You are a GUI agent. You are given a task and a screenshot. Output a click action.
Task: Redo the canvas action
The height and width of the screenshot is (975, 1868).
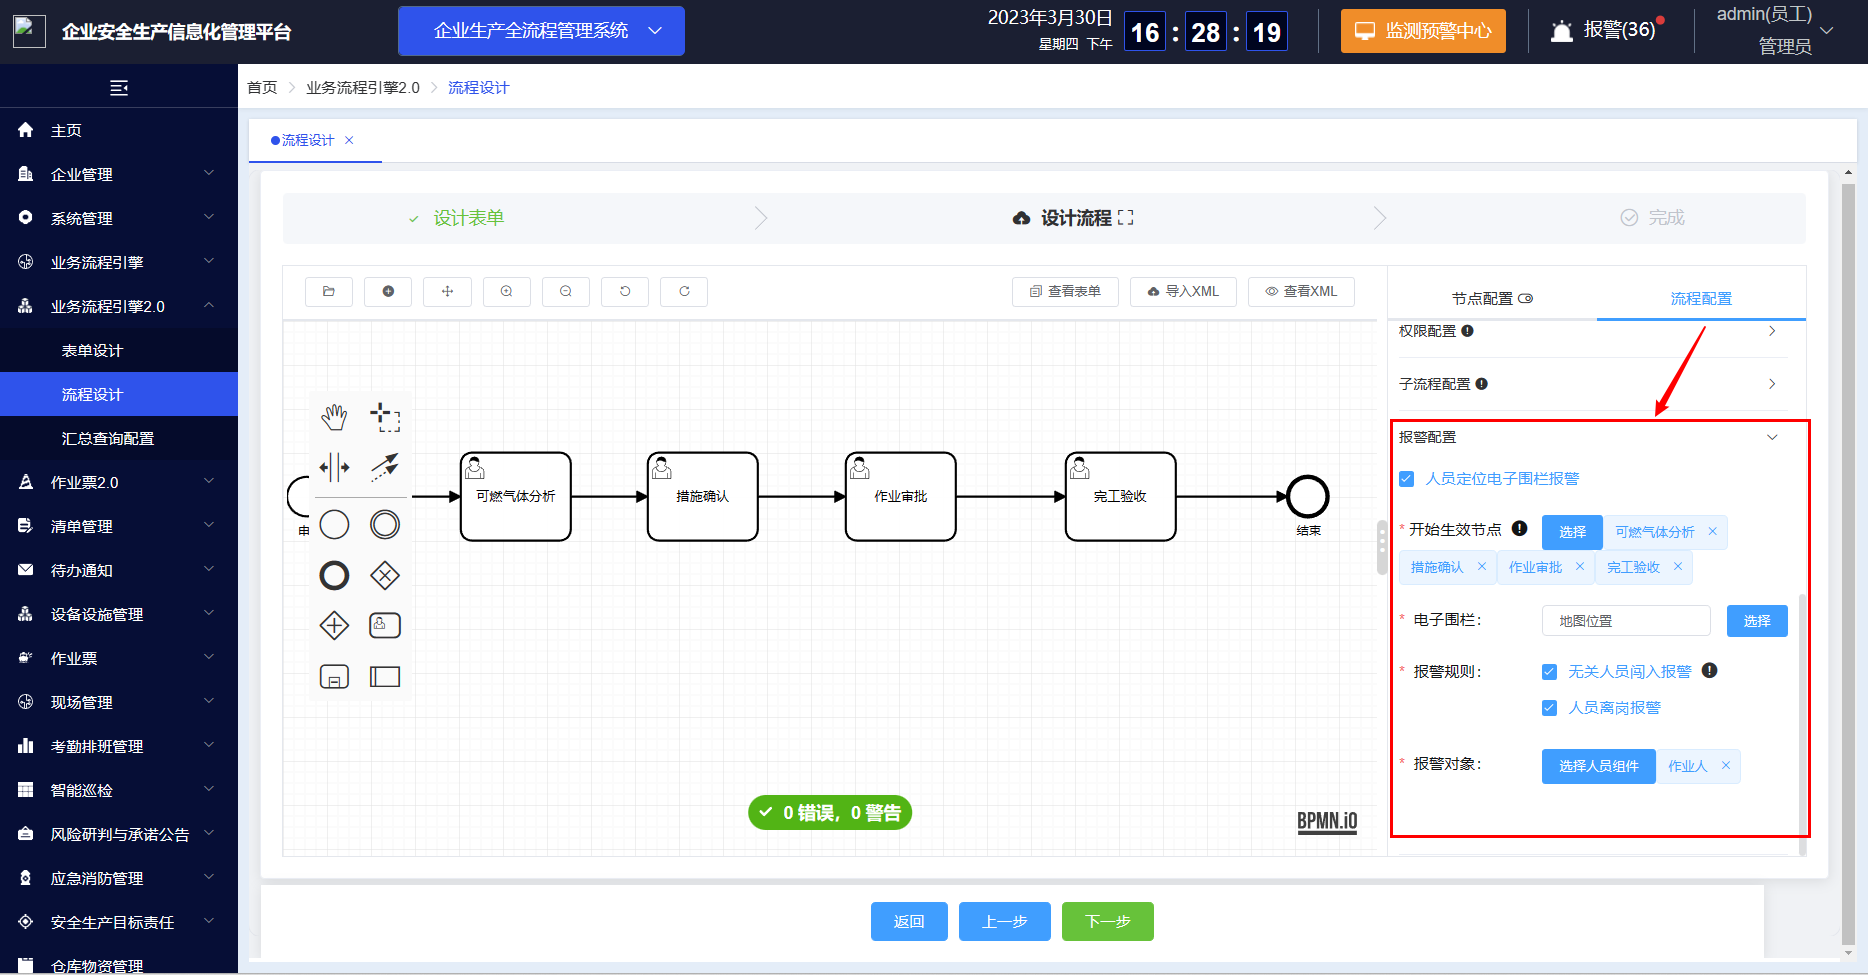coord(684,291)
